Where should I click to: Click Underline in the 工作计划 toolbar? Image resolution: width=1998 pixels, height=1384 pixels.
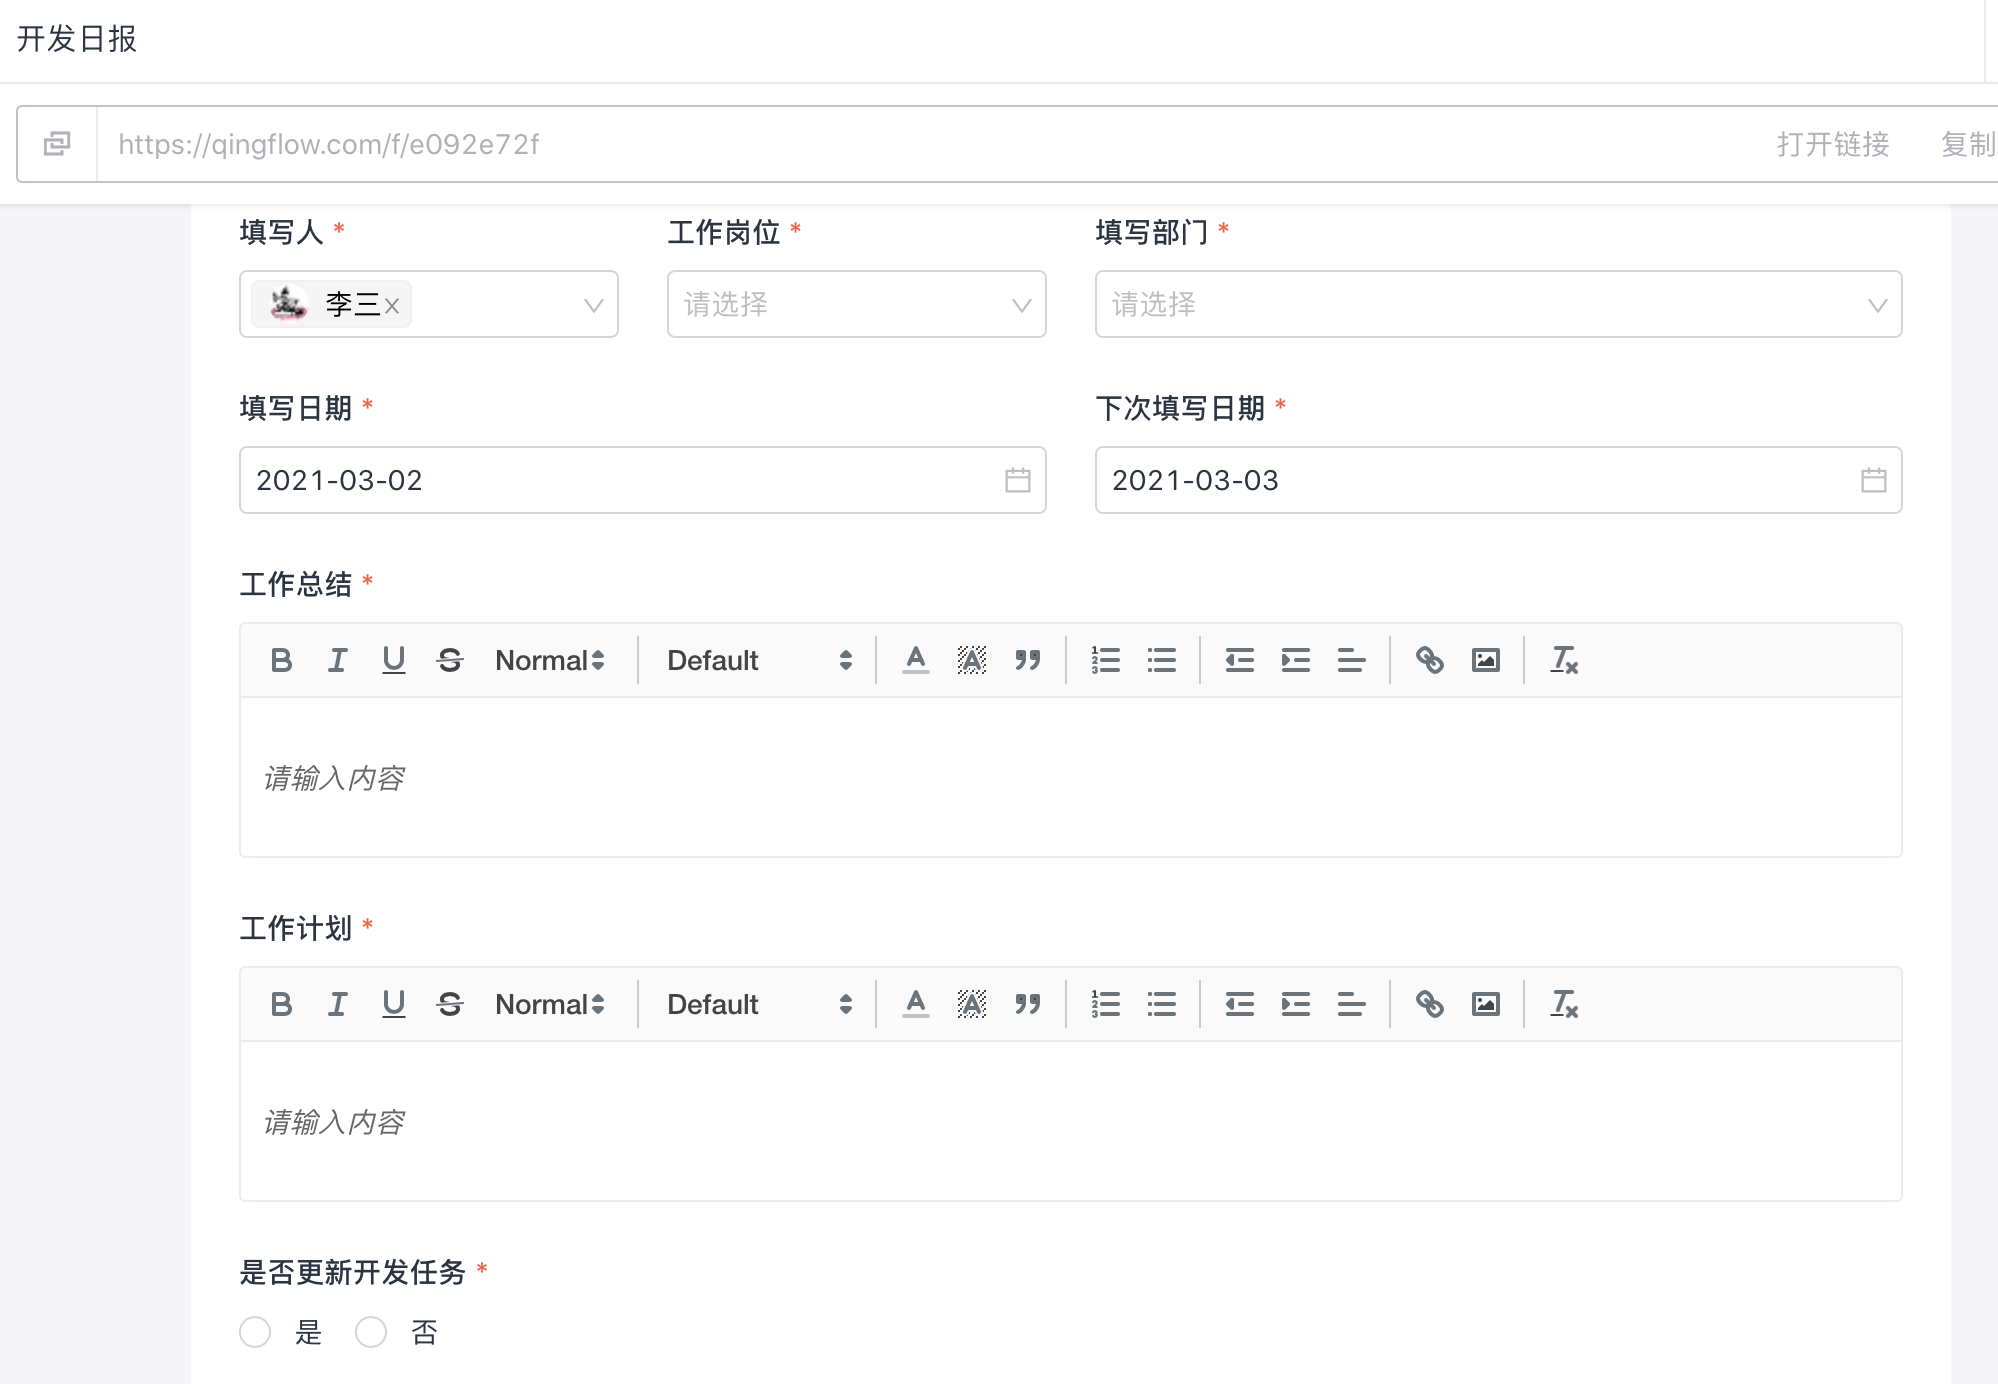394,1004
